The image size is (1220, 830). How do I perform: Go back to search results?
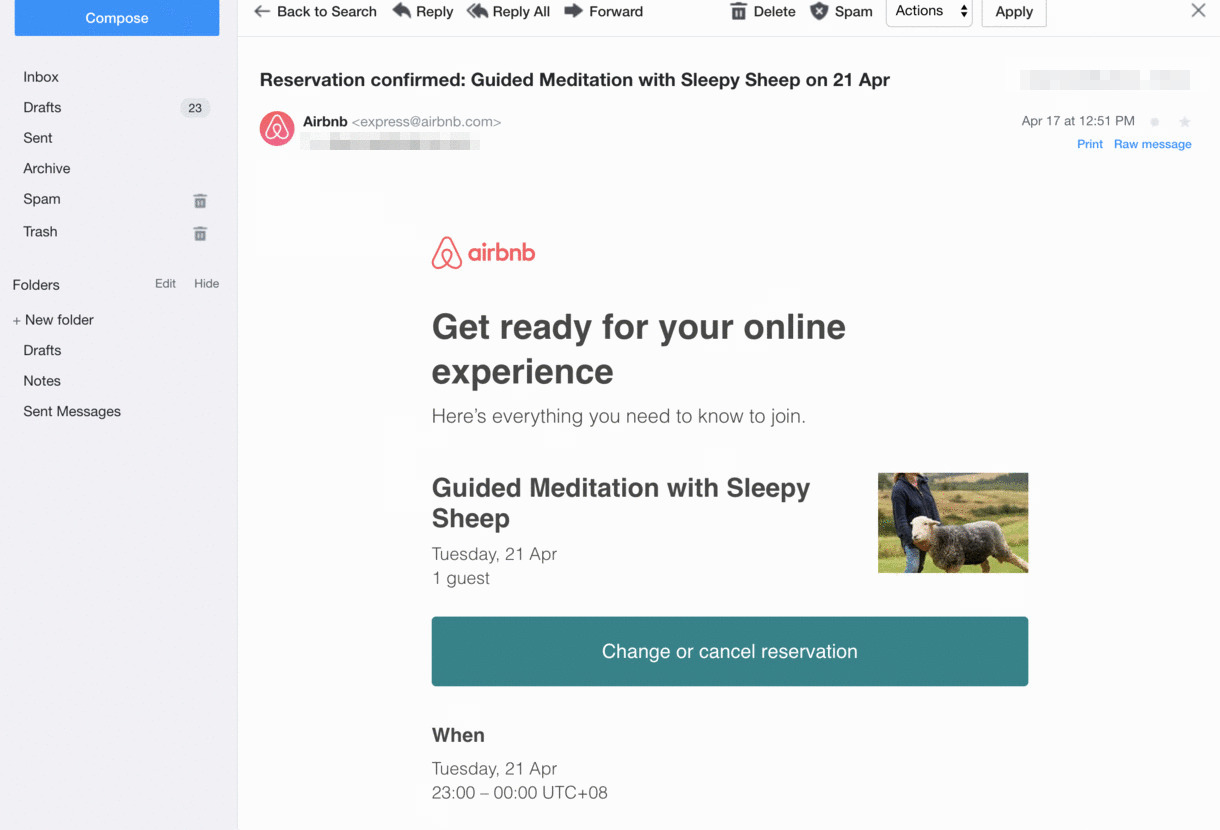[x=315, y=11]
